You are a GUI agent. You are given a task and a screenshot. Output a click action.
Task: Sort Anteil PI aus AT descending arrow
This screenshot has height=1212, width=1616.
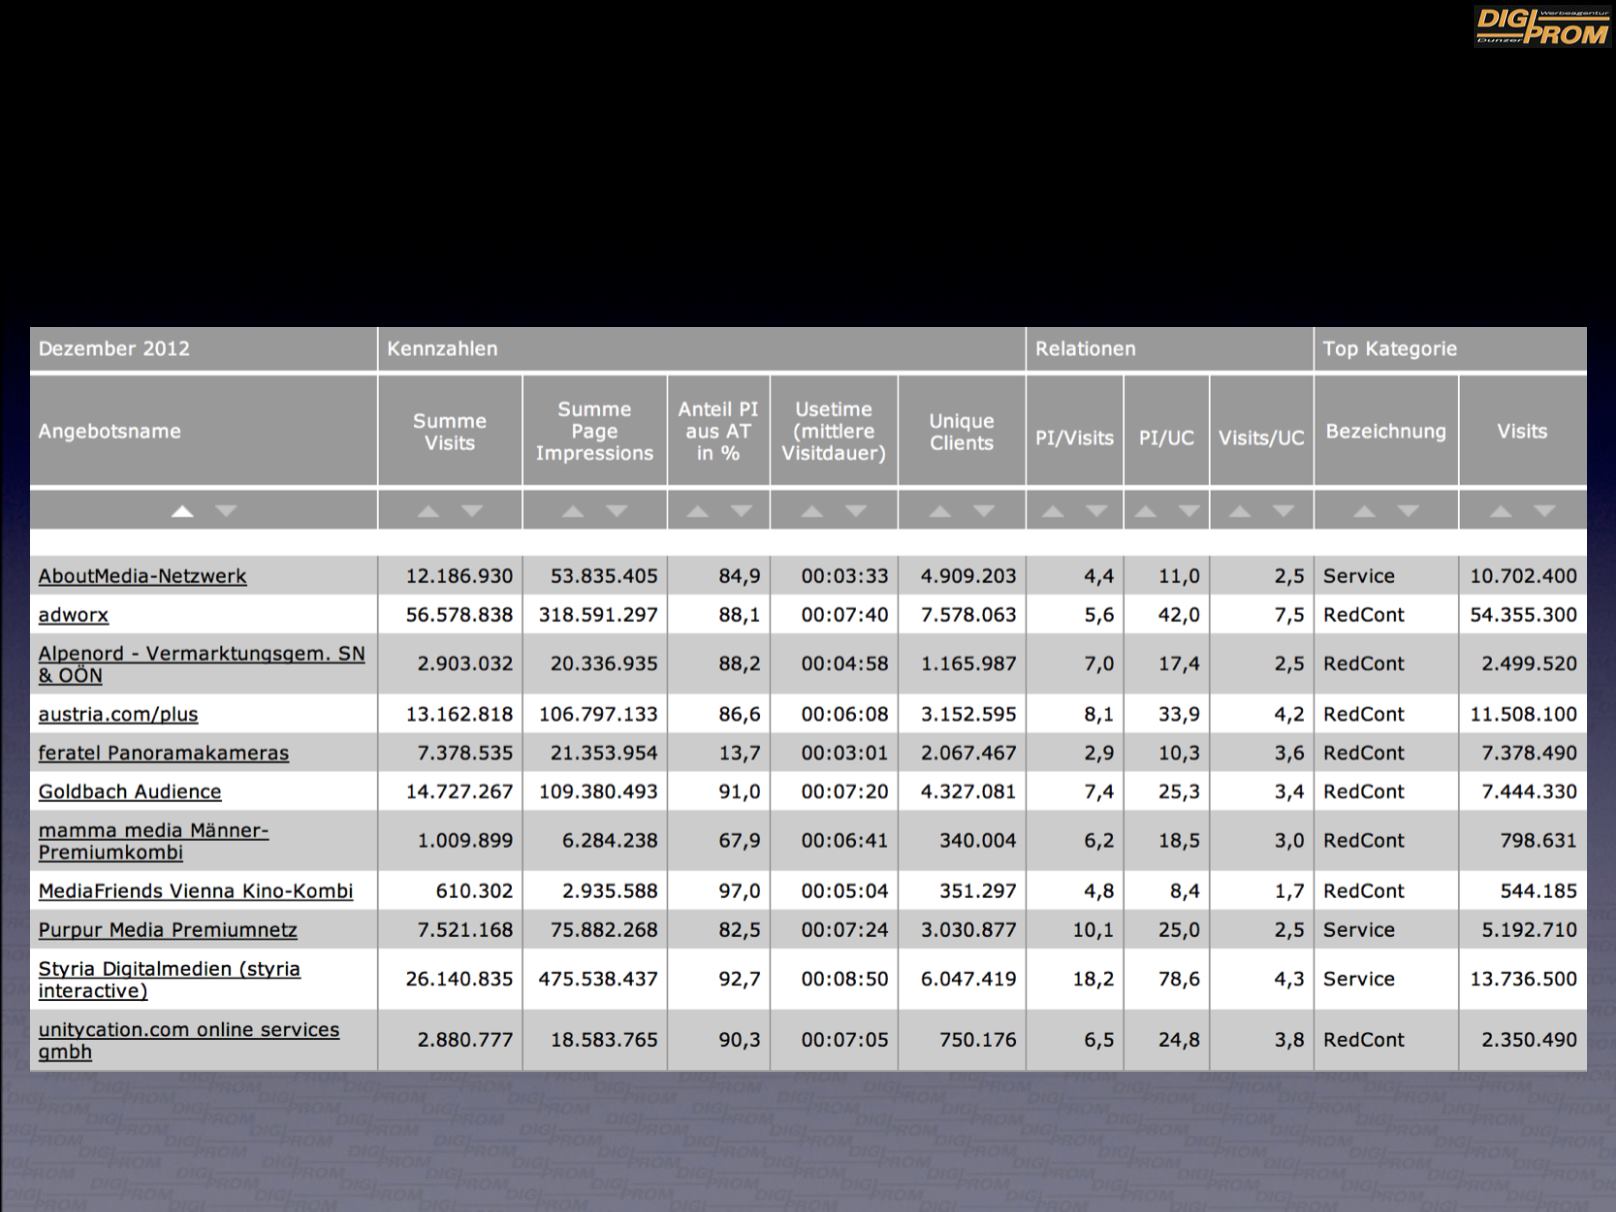pos(741,511)
